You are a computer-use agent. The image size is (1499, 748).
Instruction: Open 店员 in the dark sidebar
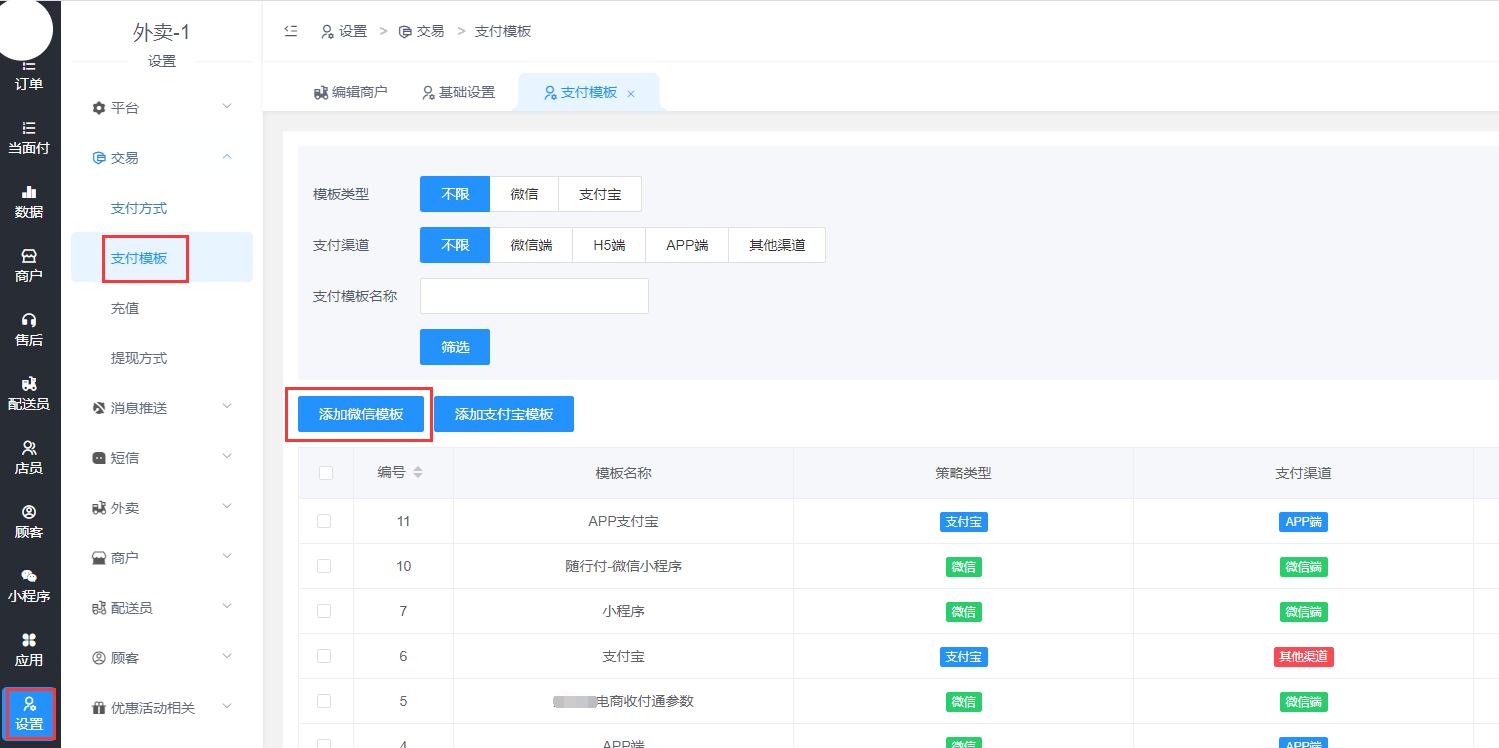29,458
